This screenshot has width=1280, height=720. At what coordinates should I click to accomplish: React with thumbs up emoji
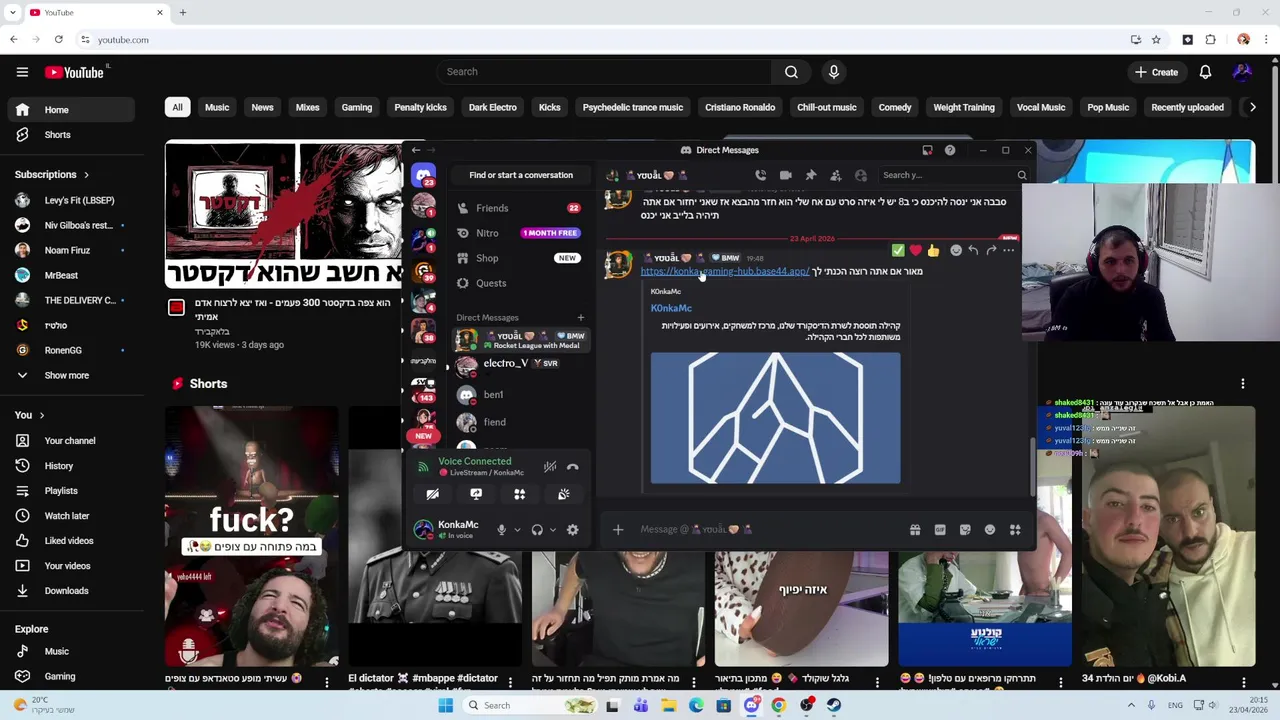click(933, 251)
